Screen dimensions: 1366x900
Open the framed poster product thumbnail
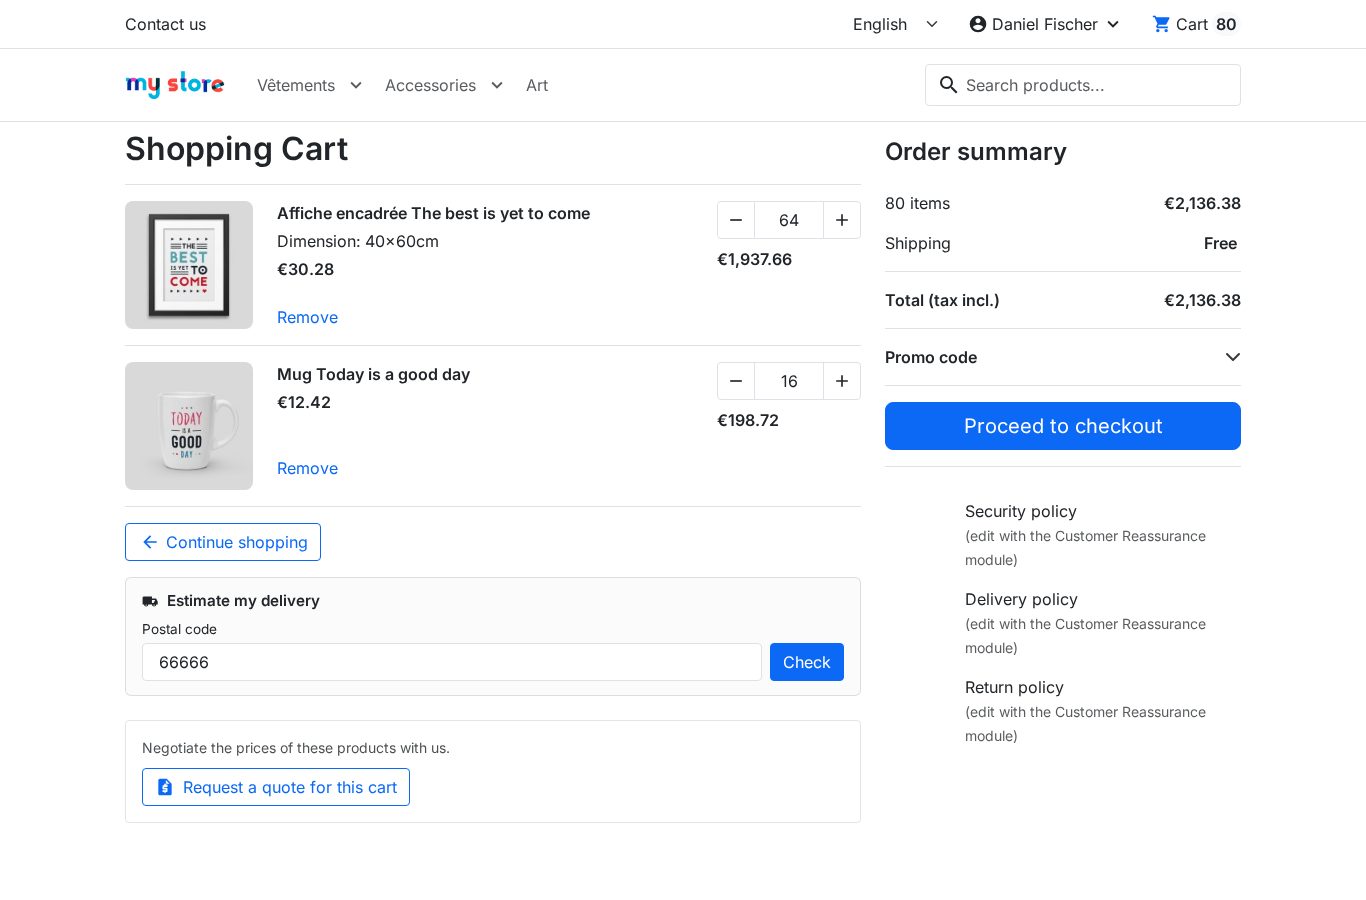click(189, 265)
